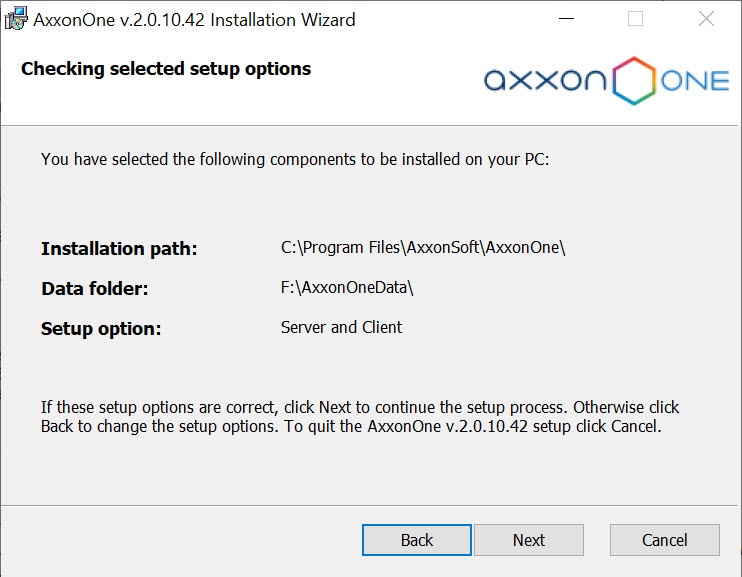Viewport: 742px width, 577px height.
Task: Click the 'axxon' logo wordmark
Action: pyautogui.click(x=545, y=81)
